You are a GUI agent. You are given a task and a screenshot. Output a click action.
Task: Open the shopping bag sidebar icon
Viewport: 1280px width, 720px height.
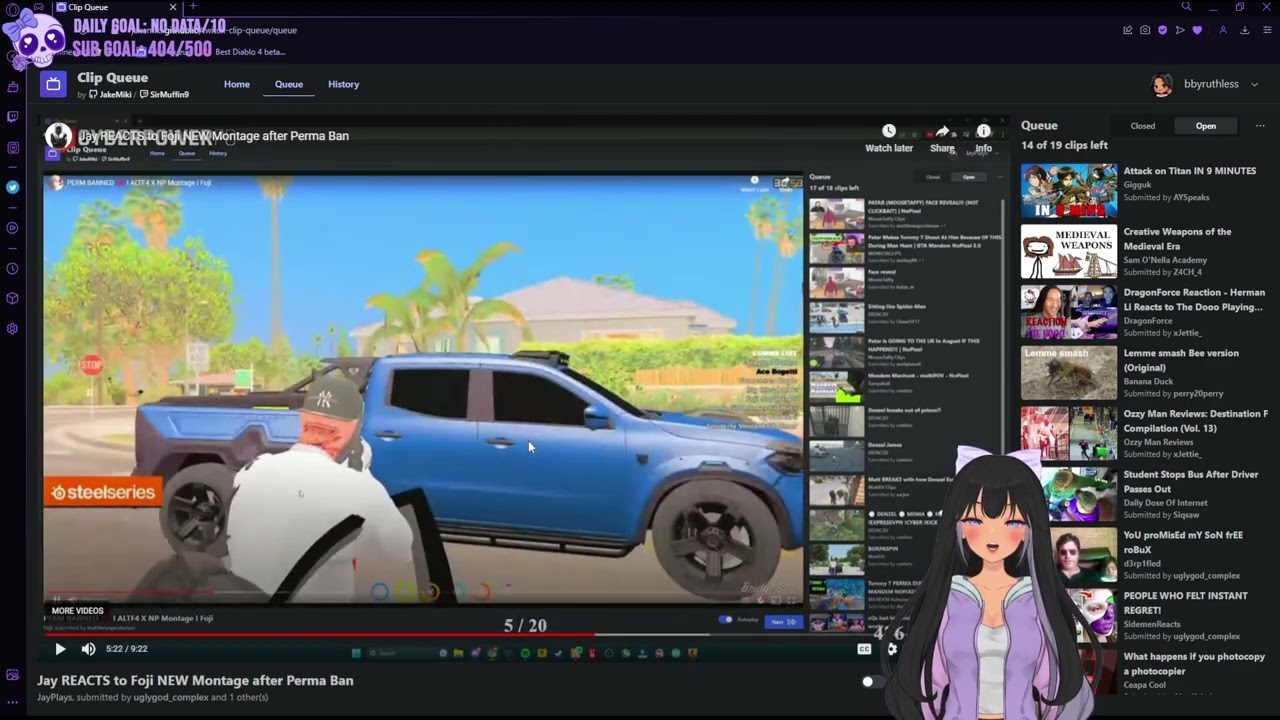12,87
